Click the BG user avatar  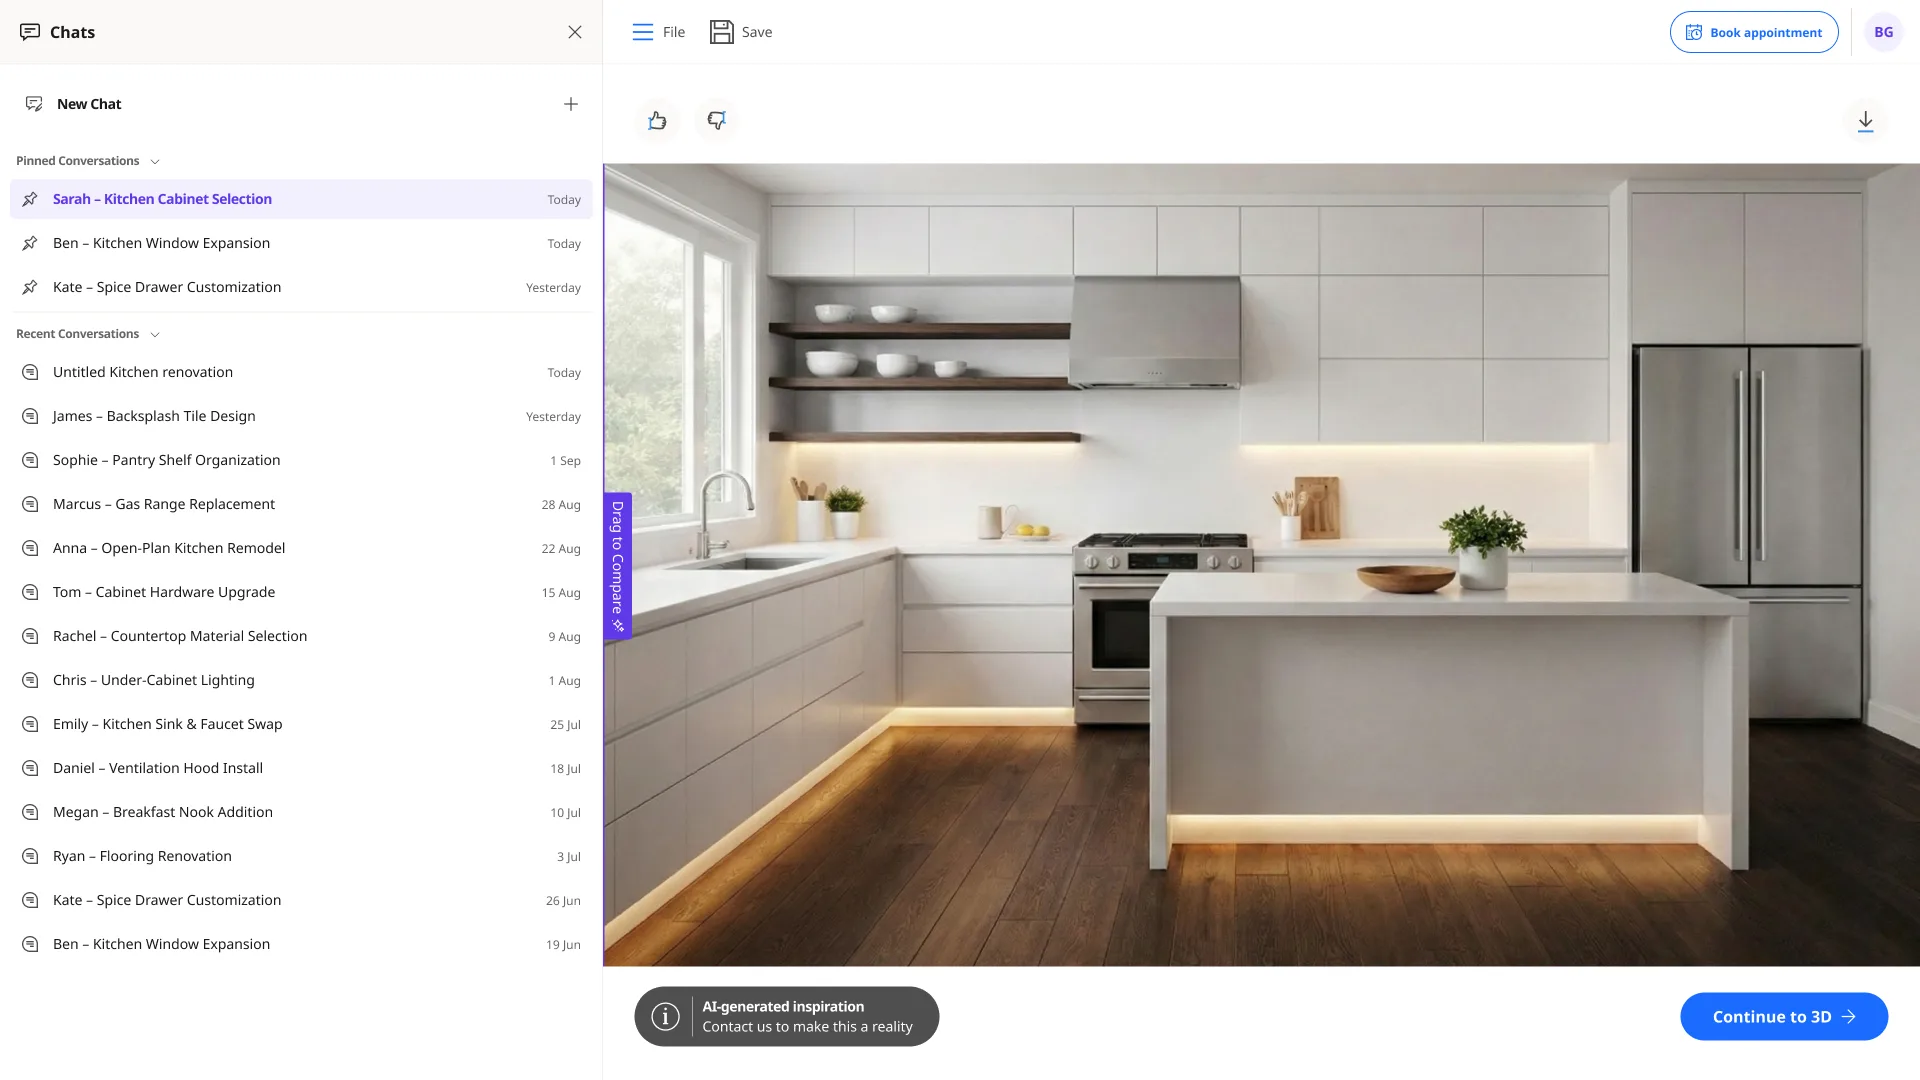(1883, 32)
